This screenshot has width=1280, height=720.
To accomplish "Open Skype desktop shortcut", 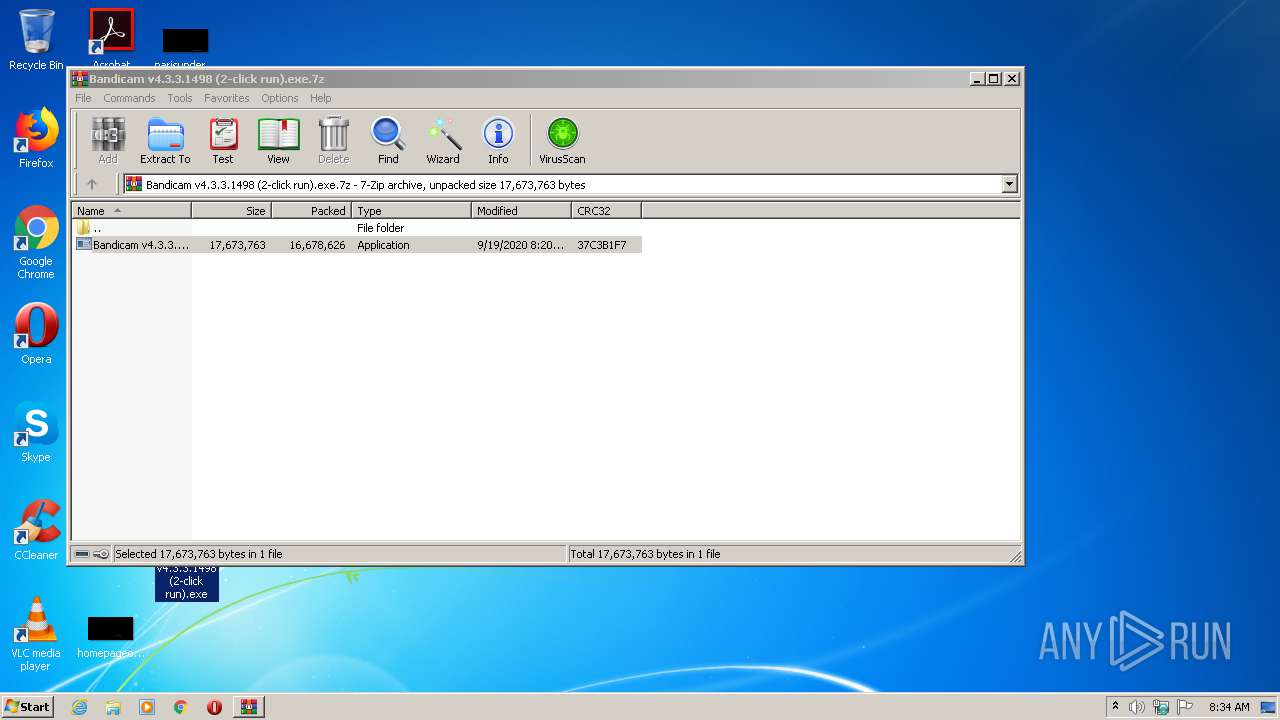I will click(36, 432).
